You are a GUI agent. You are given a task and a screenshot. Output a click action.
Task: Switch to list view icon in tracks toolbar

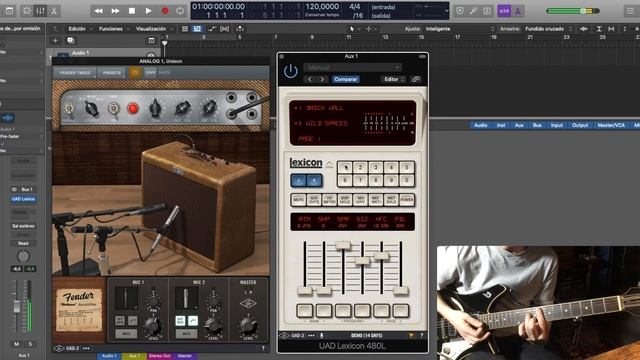[x=185, y=29]
